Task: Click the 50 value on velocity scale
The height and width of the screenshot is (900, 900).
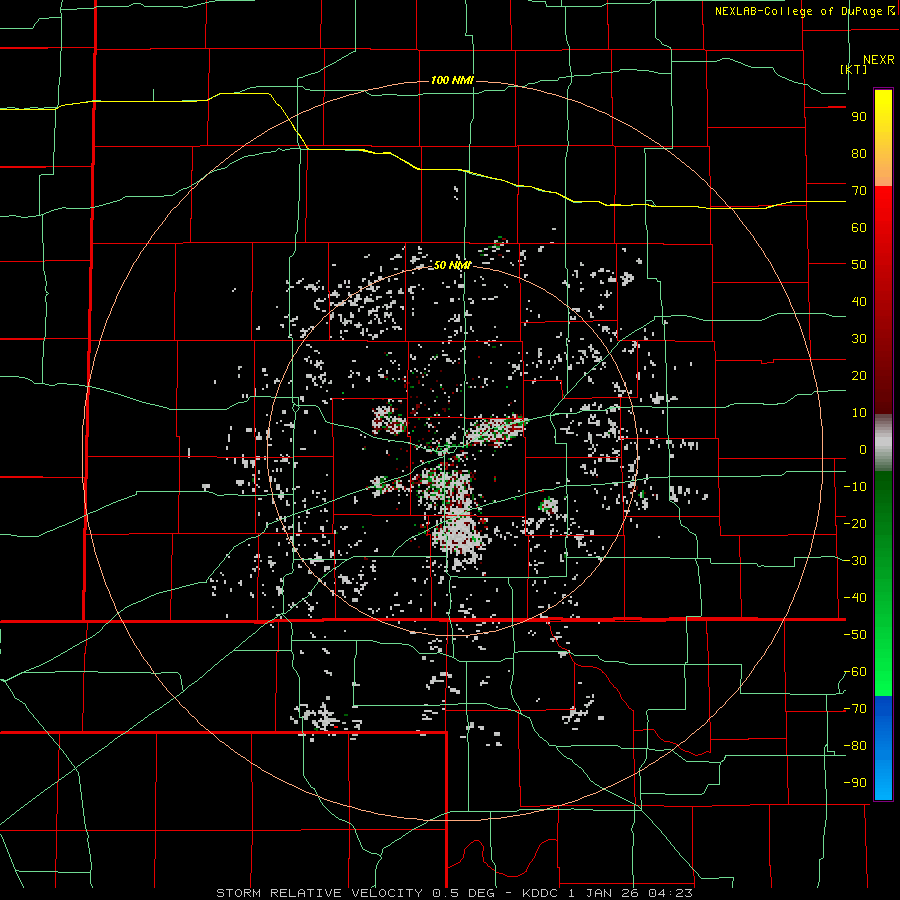Action: pyautogui.click(x=859, y=265)
